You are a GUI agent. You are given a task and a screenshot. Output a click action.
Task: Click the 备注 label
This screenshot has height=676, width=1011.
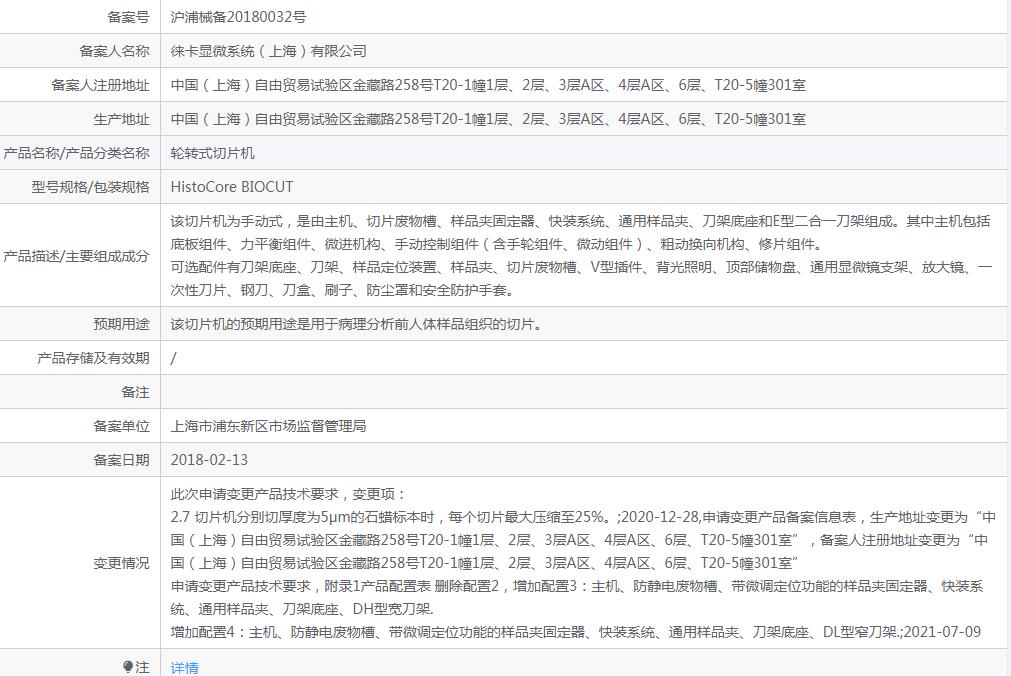pyautogui.click(x=135, y=392)
